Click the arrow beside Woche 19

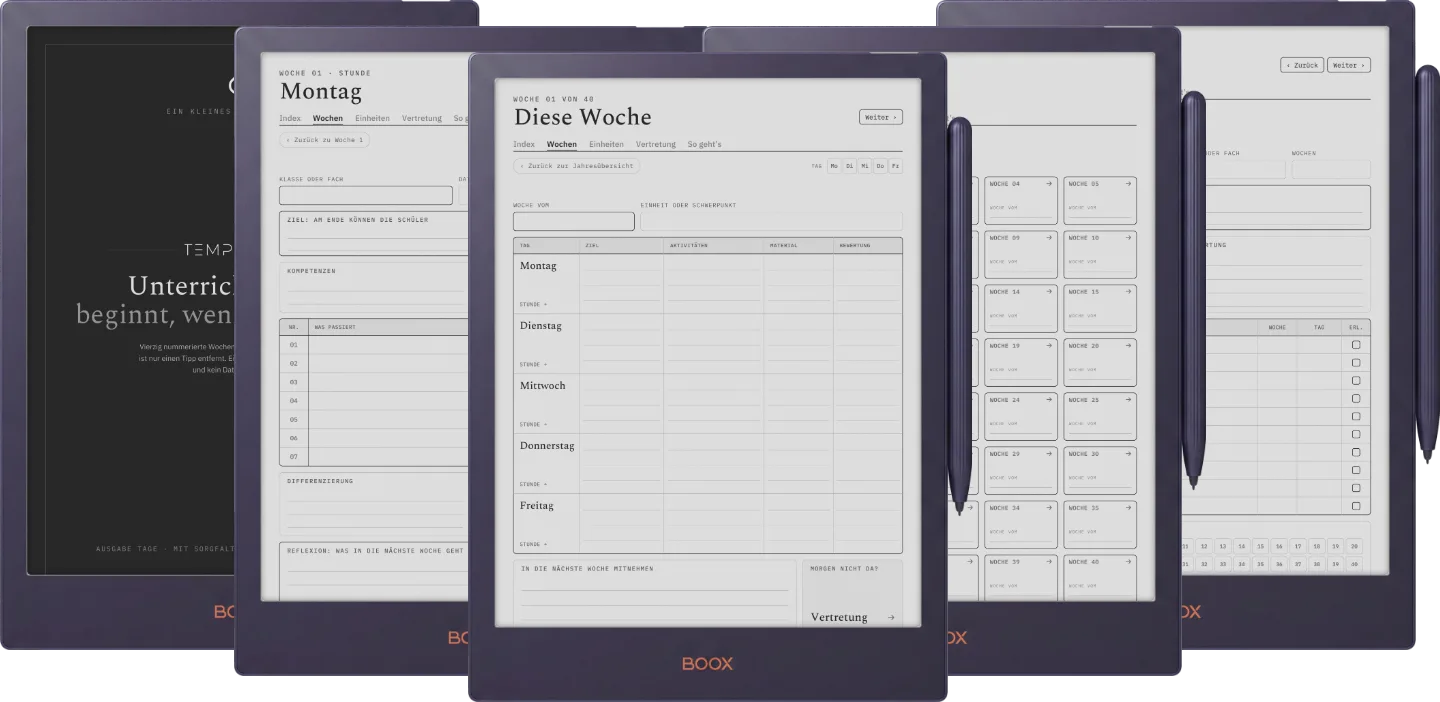1049,345
